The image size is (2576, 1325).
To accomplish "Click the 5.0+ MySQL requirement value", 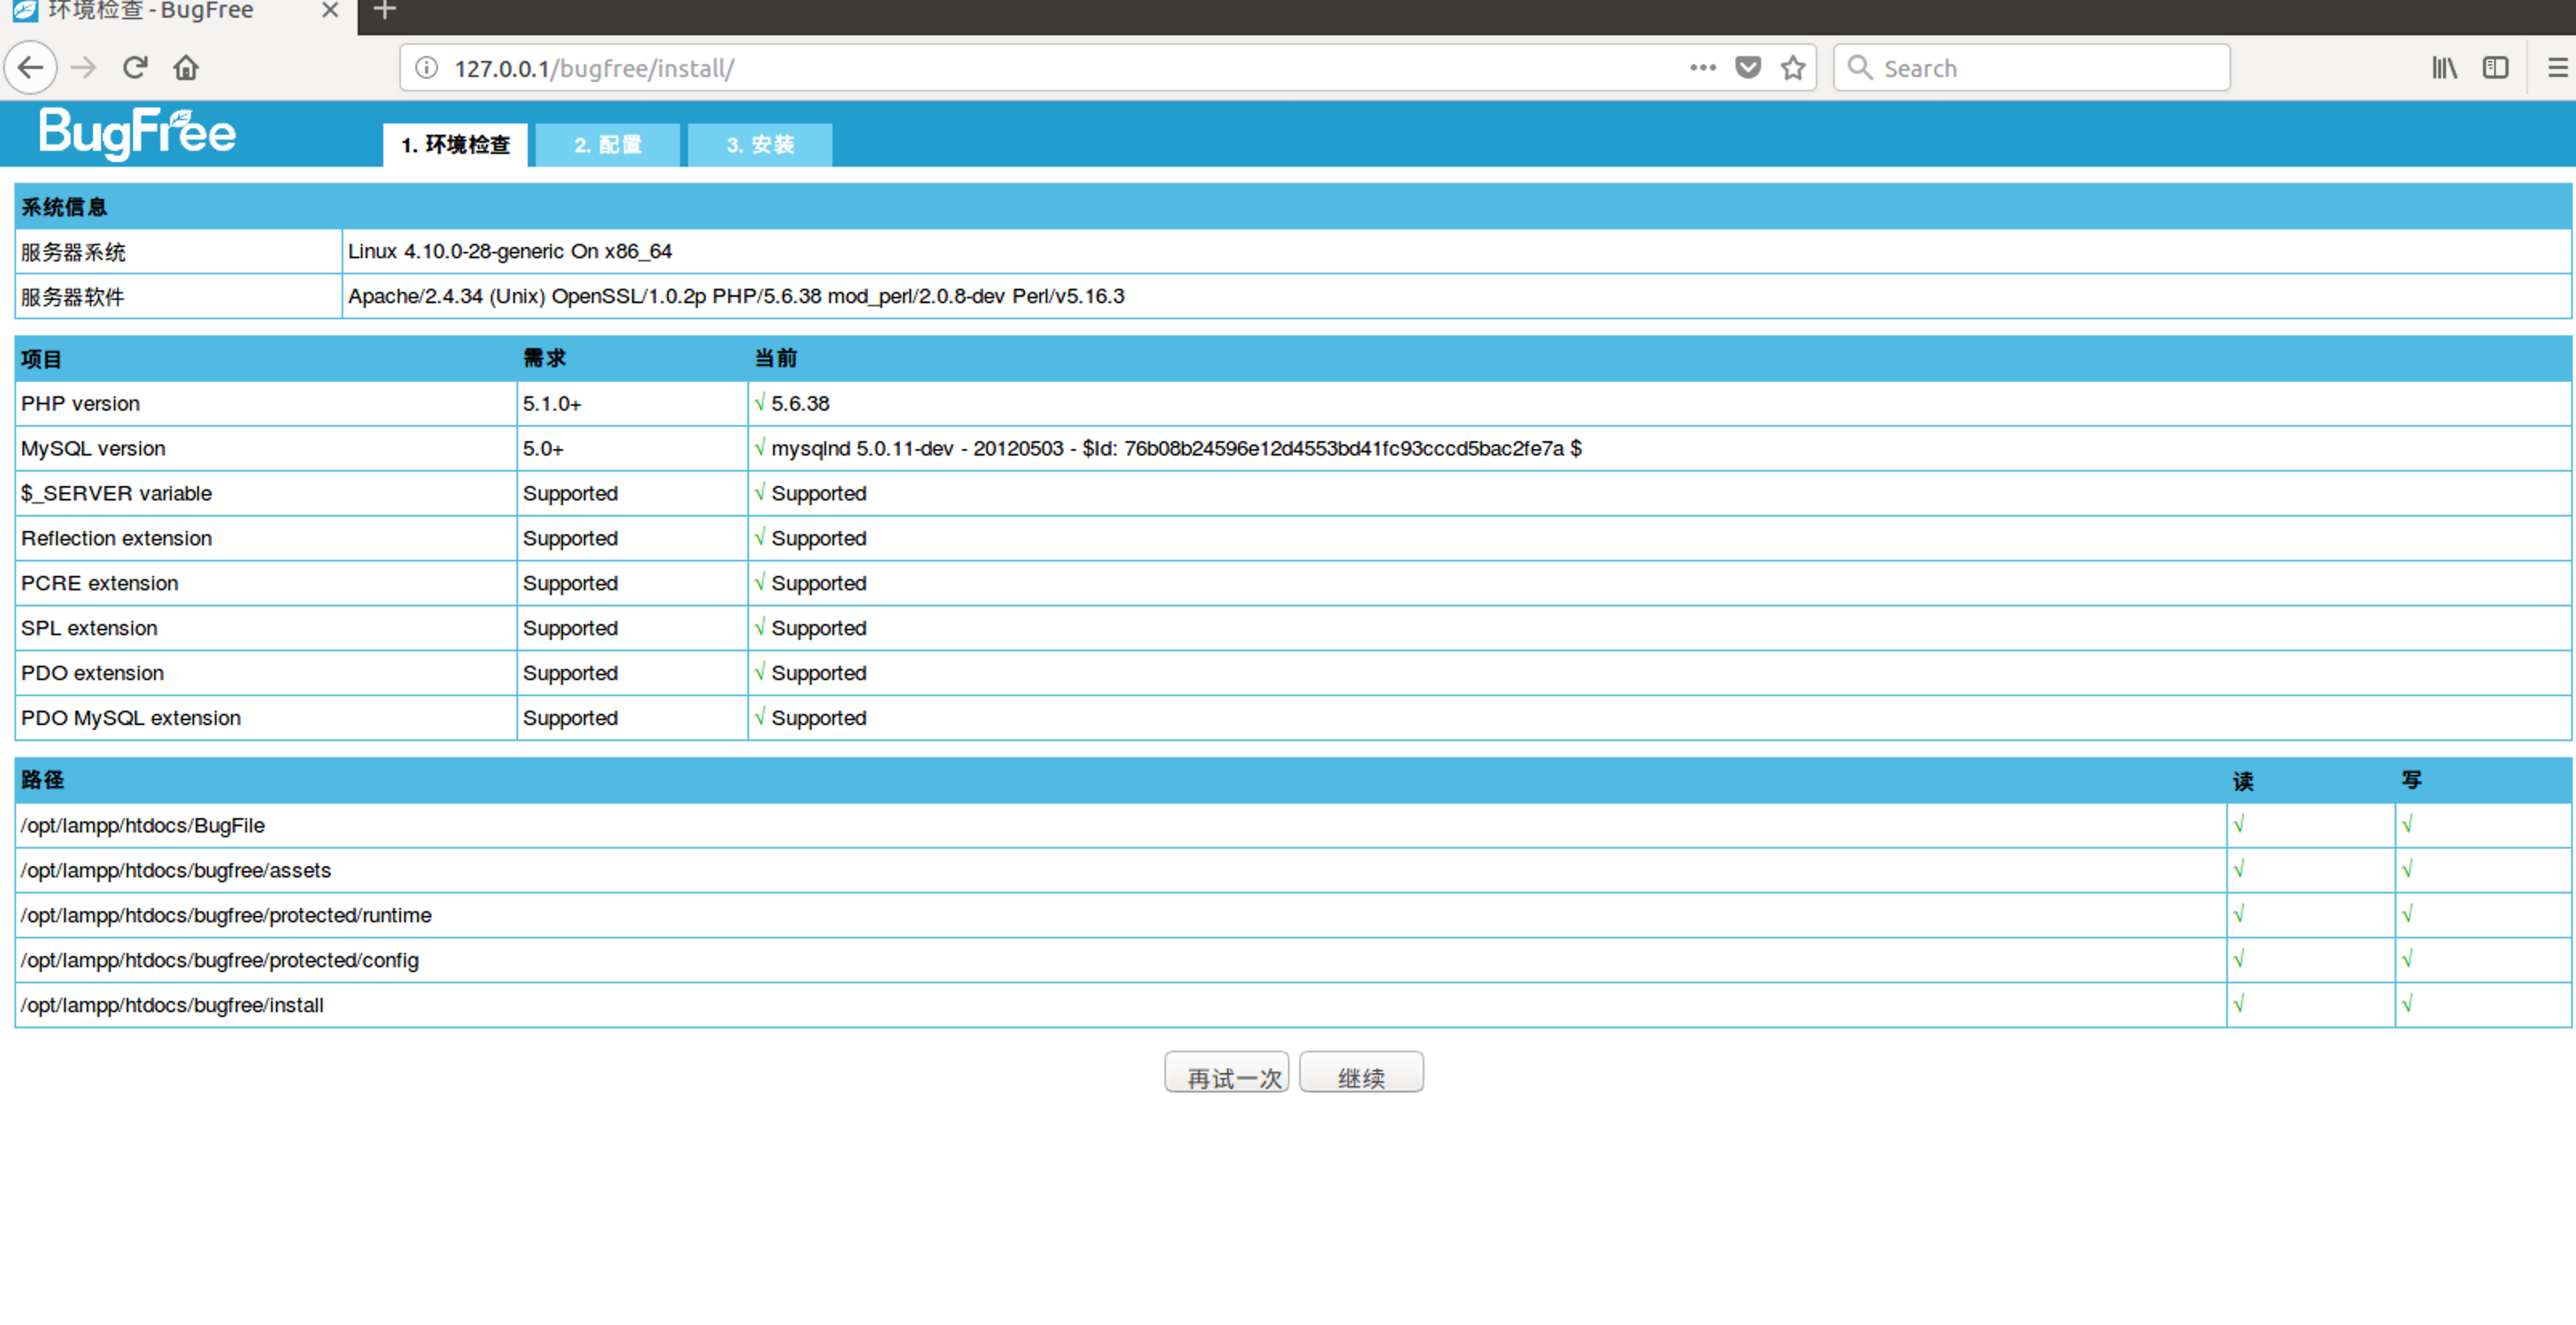I will (543, 449).
